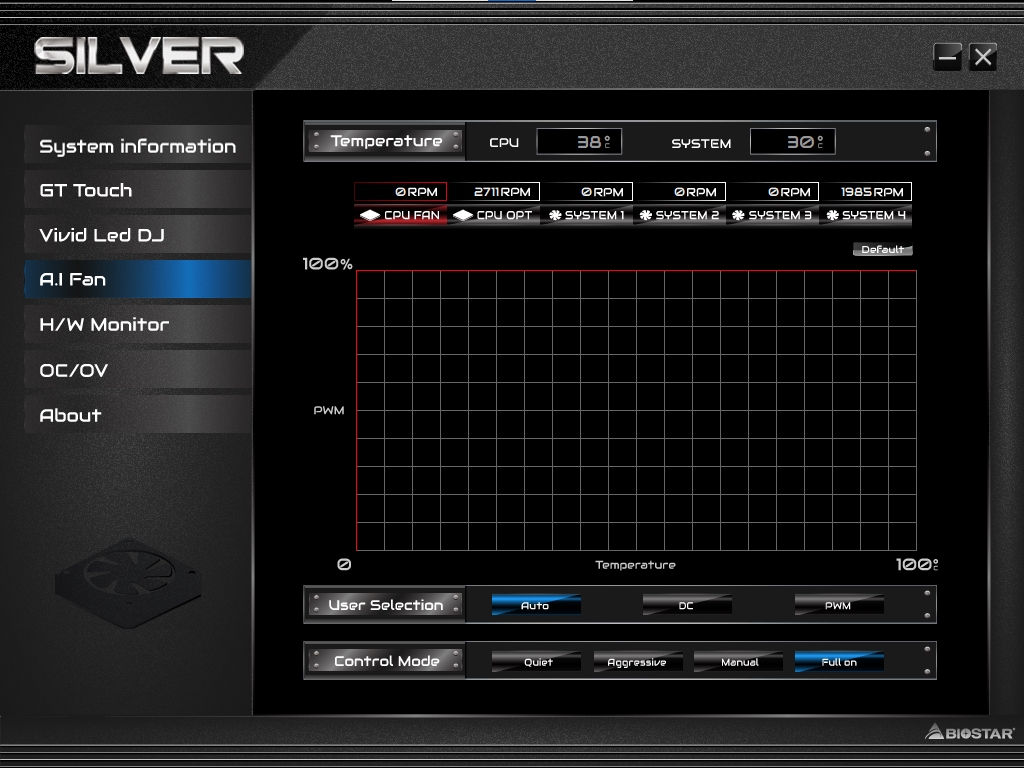Click the User Selection panel label
Image resolution: width=1024 pixels, height=768 pixels.
tap(385, 605)
